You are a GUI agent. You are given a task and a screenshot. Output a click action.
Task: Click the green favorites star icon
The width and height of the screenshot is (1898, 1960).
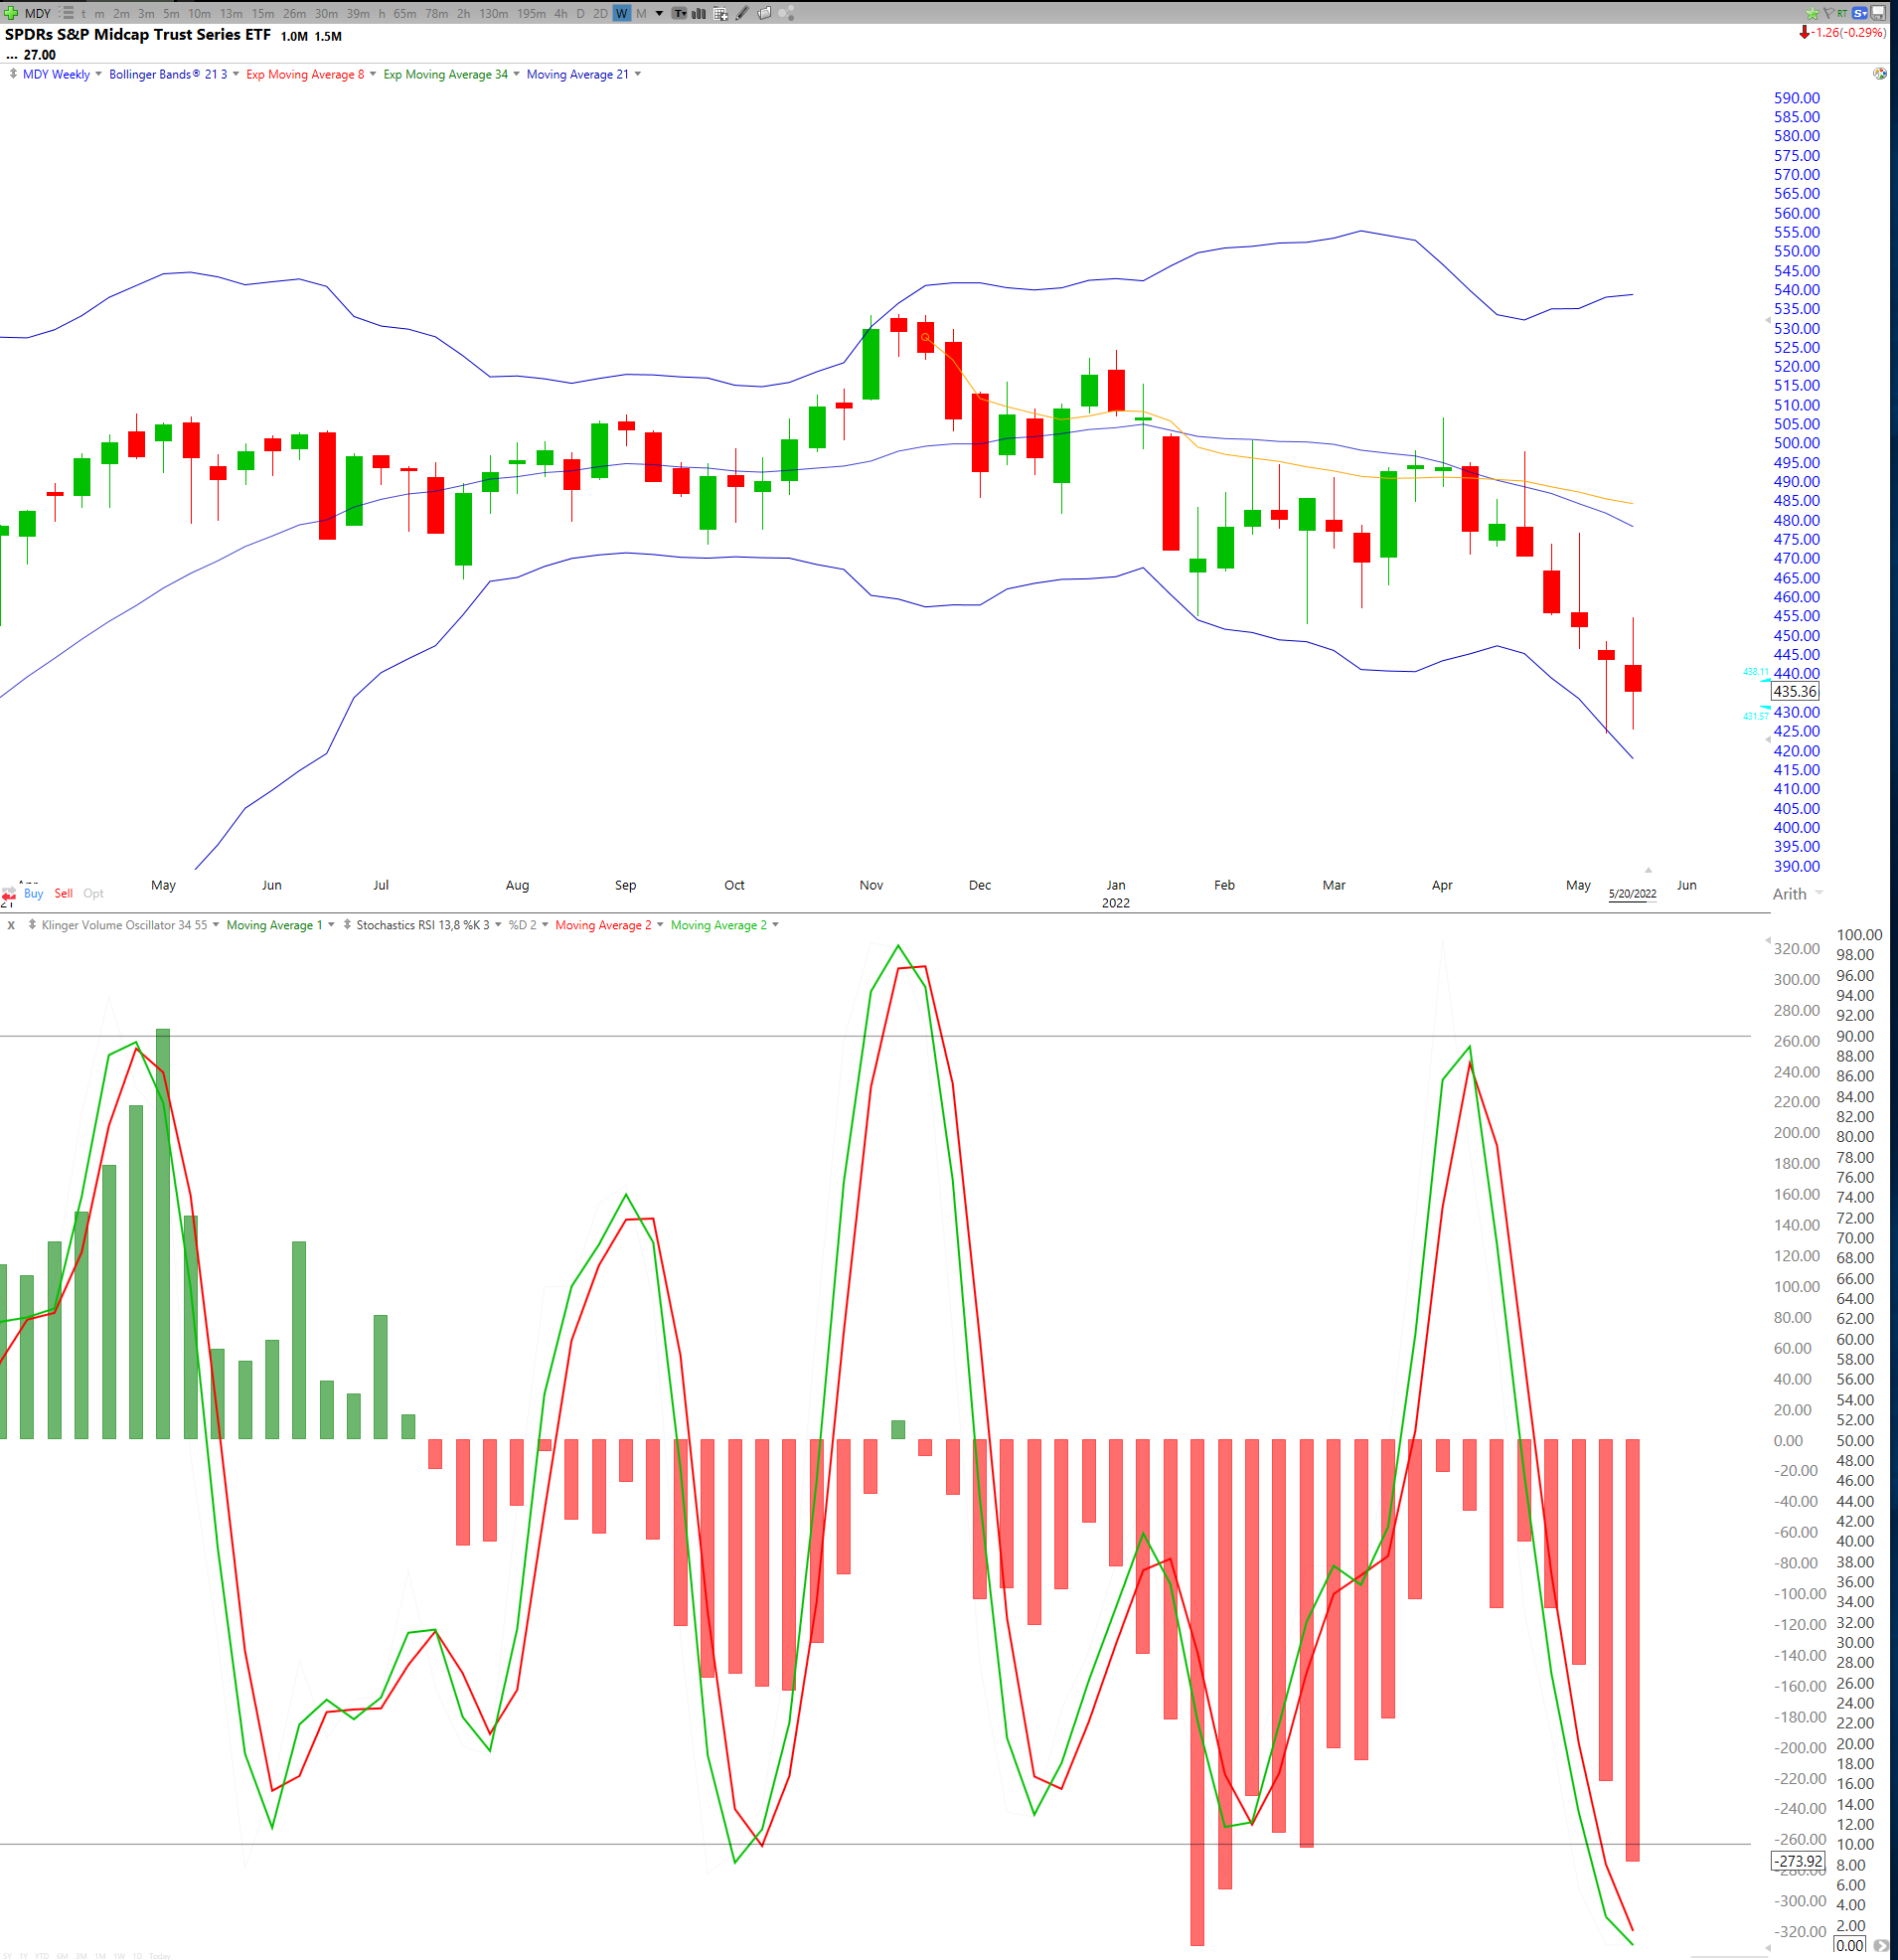pos(1813,13)
